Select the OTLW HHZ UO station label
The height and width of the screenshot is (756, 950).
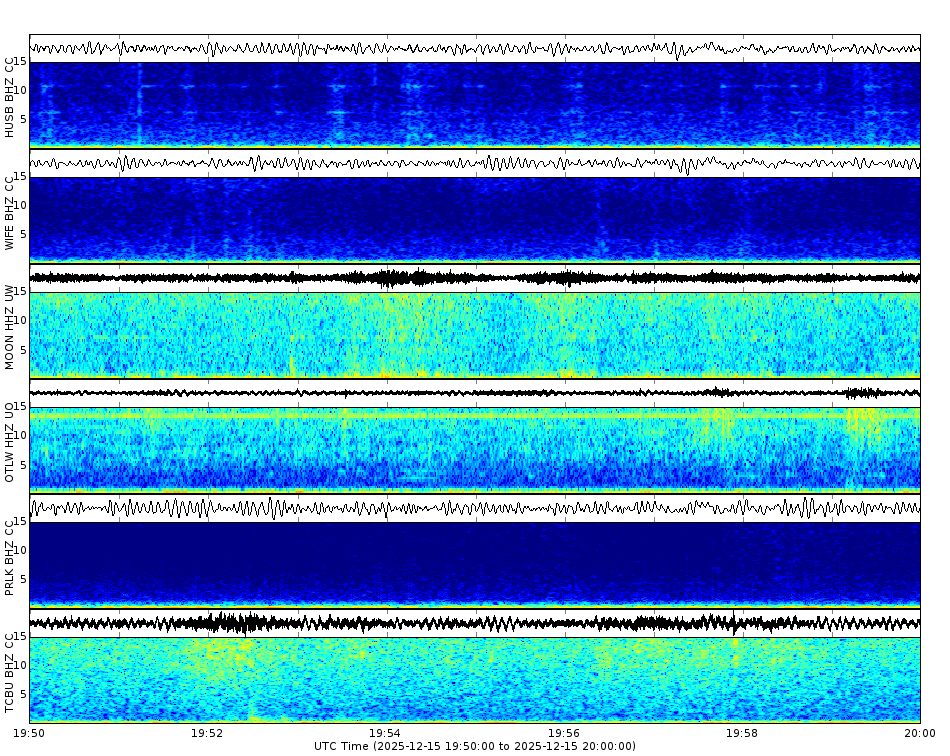(10, 440)
